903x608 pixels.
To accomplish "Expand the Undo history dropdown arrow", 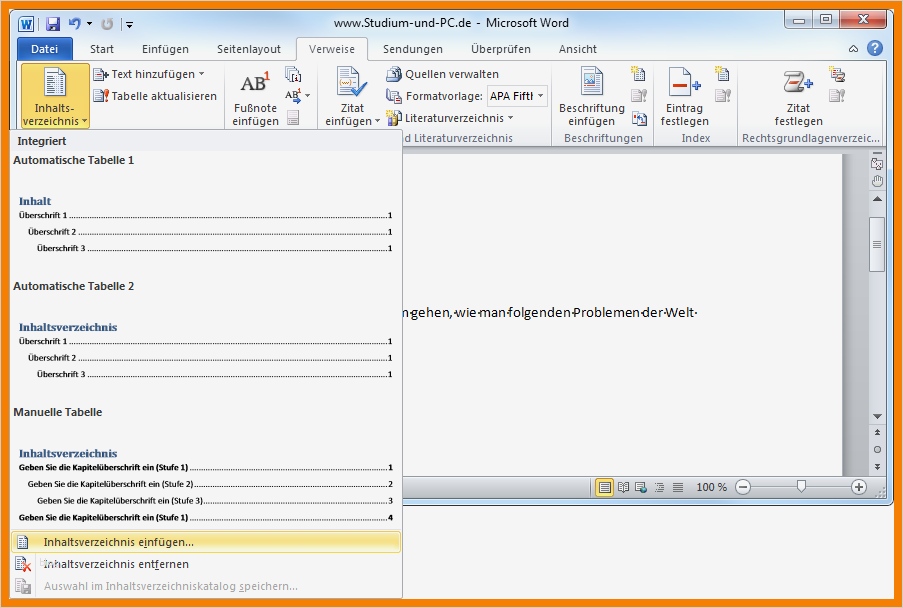I will tap(89, 24).
